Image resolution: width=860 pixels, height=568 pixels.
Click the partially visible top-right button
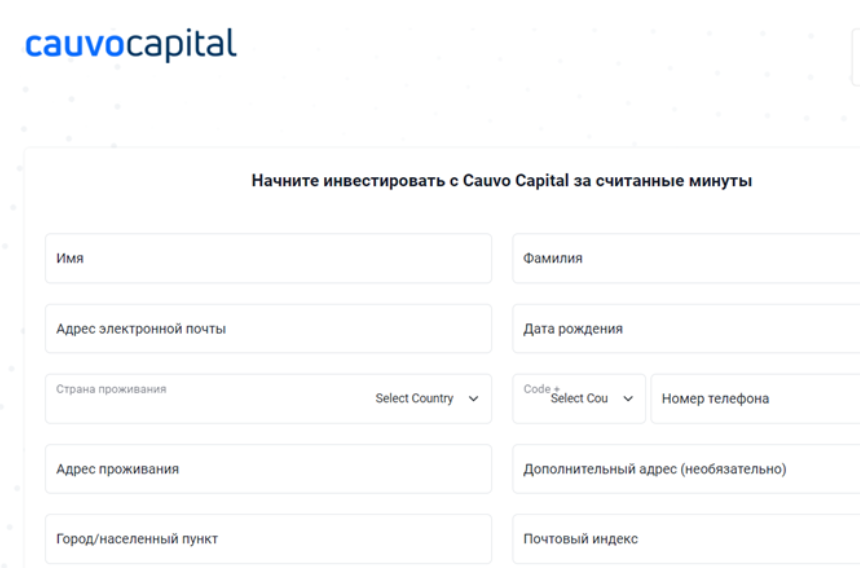tap(856, 57)
